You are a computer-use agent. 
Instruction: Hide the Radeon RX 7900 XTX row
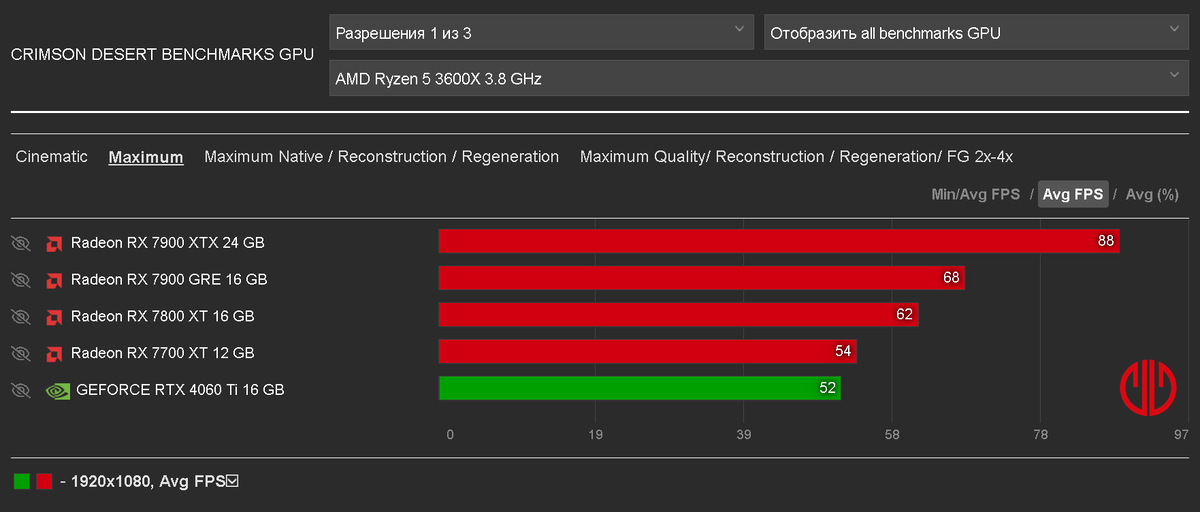pos(21,243)
